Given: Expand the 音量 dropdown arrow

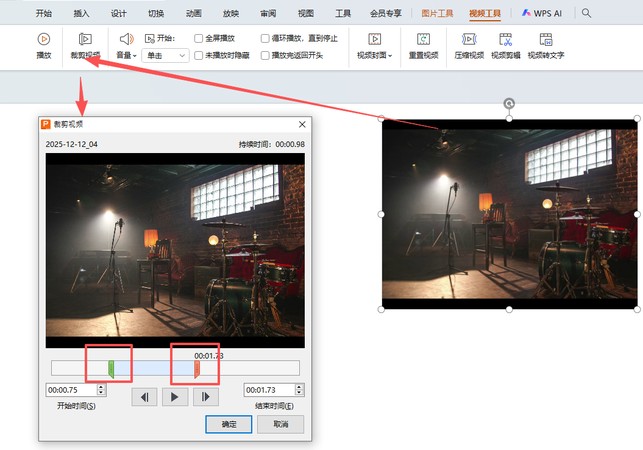Looking at the screenshot, I should (135, 56).
